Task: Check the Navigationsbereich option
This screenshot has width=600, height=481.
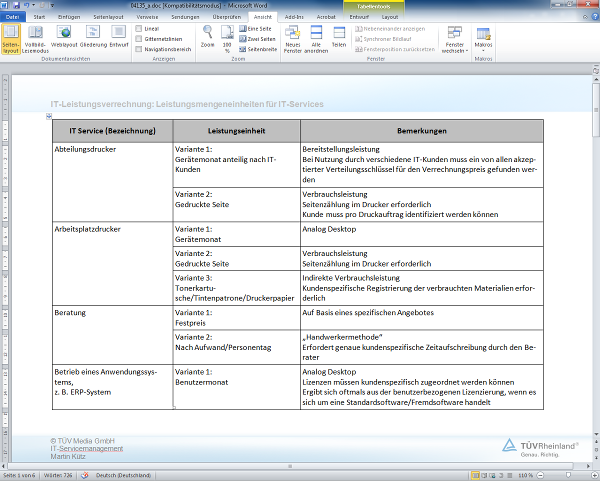Action: click(139, 48)
